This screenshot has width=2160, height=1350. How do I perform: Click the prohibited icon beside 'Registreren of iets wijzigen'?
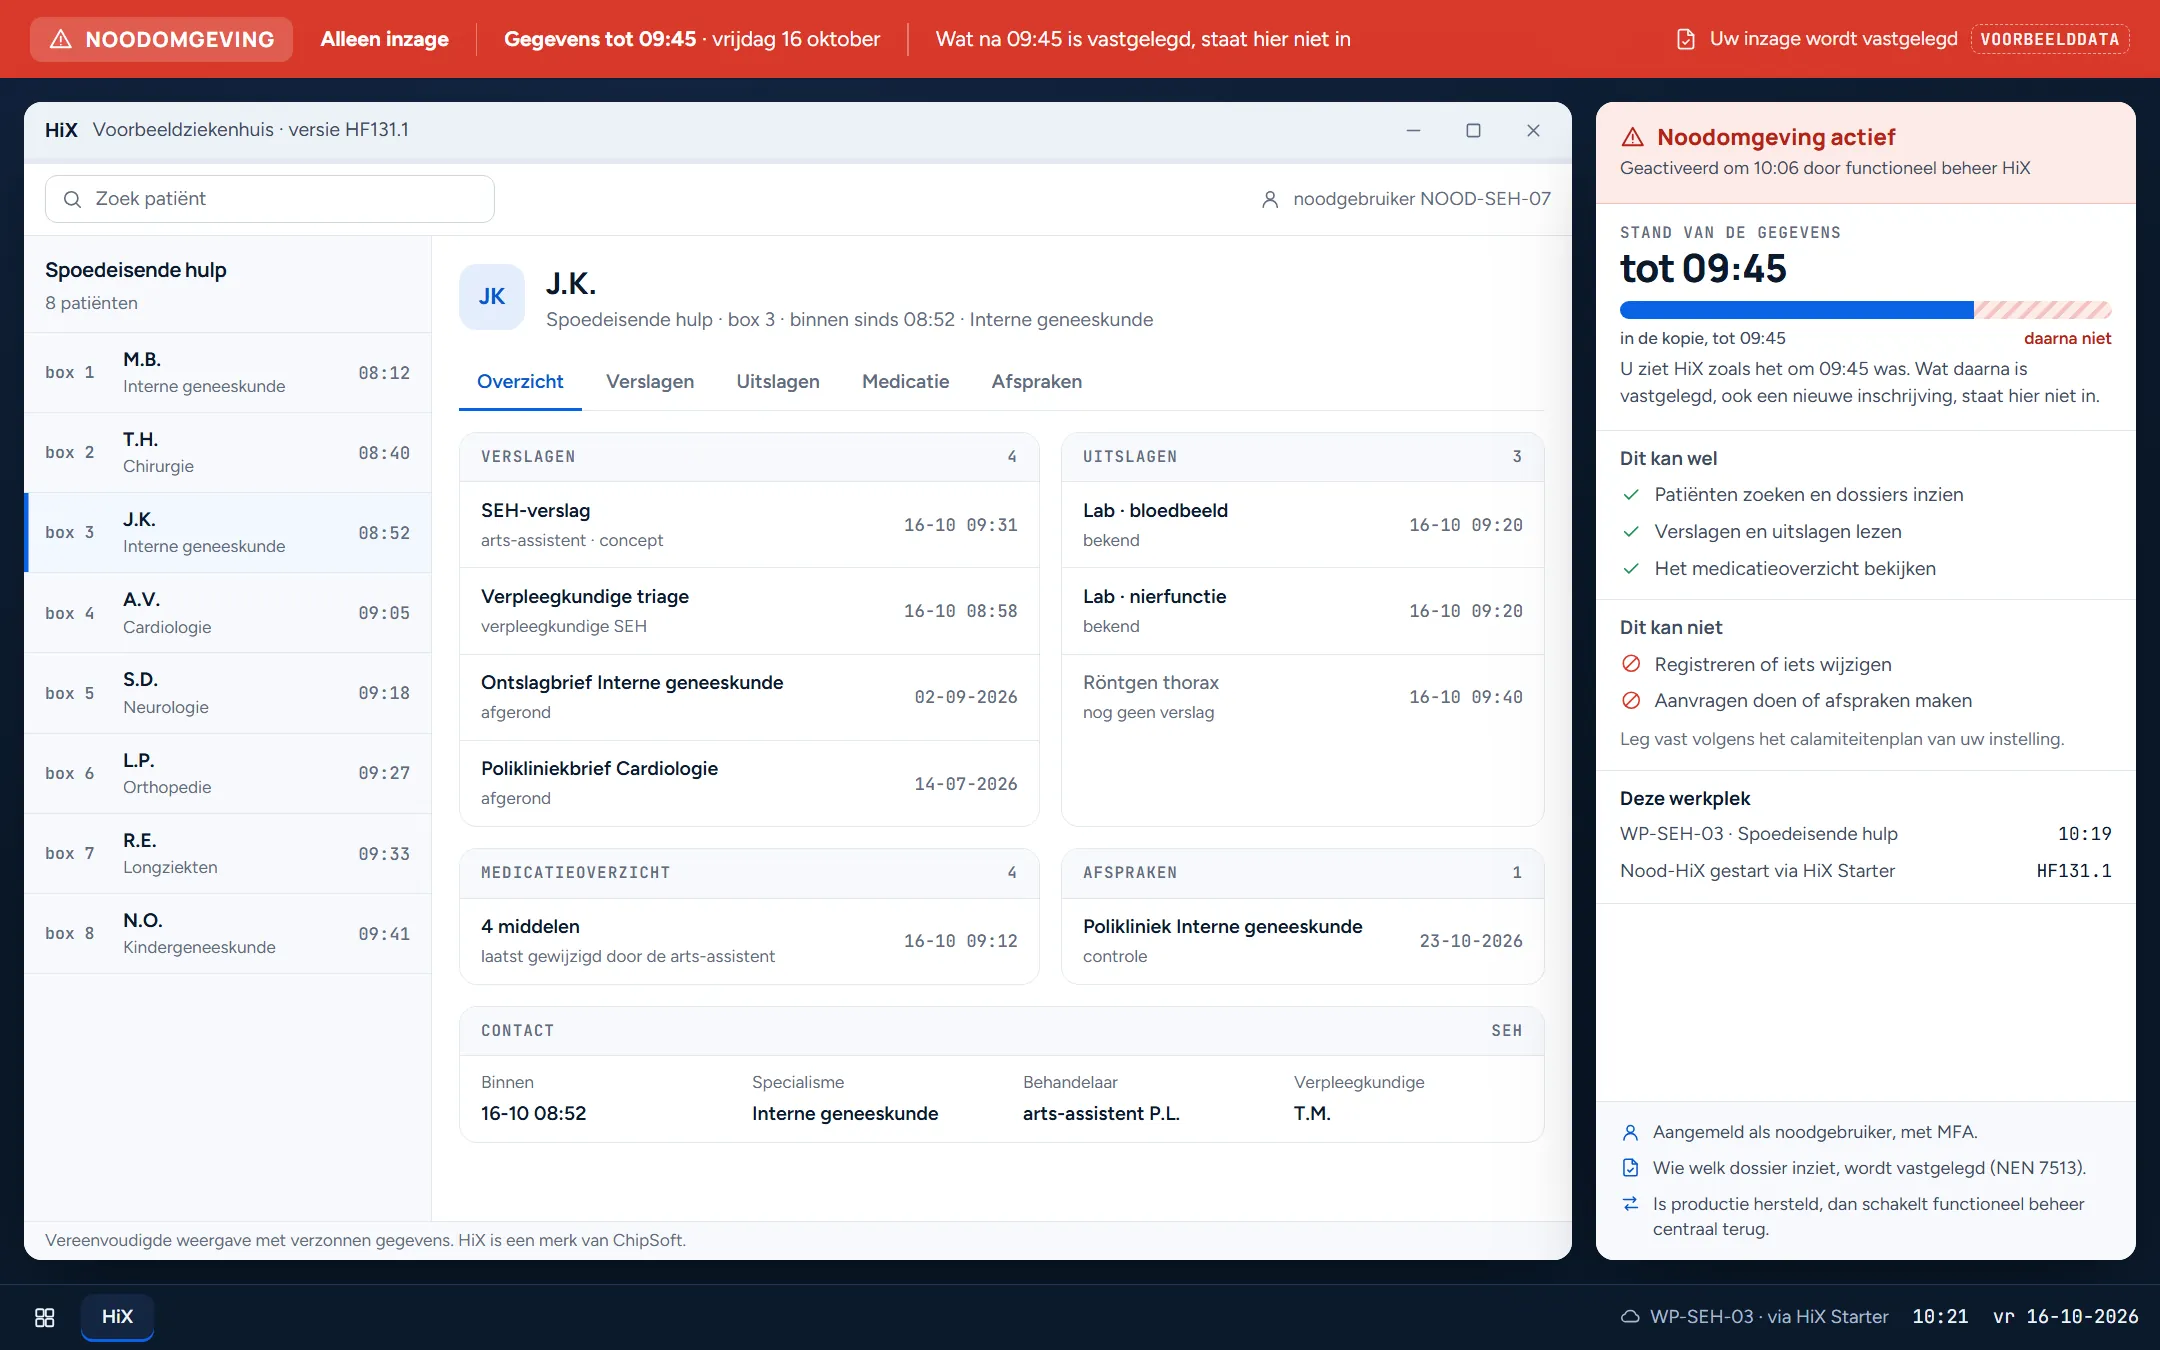(1631, 664)
